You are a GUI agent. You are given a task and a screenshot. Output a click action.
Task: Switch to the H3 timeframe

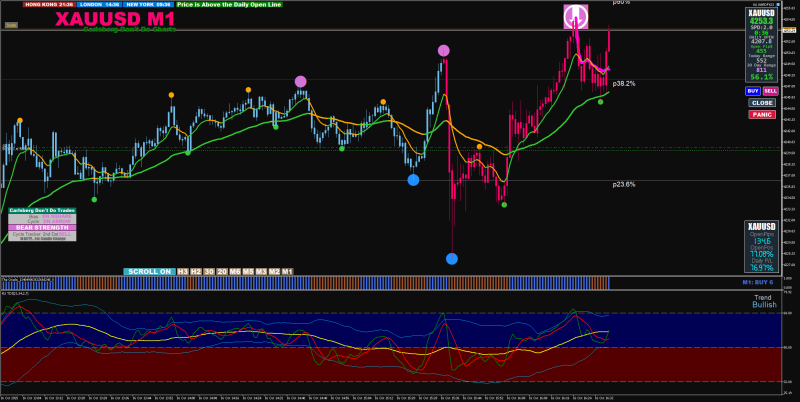(x=183, y=271)
